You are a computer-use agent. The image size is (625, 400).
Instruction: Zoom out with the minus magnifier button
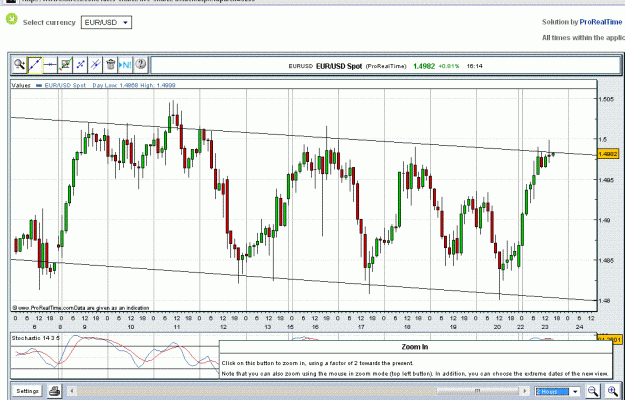[593, 391]
